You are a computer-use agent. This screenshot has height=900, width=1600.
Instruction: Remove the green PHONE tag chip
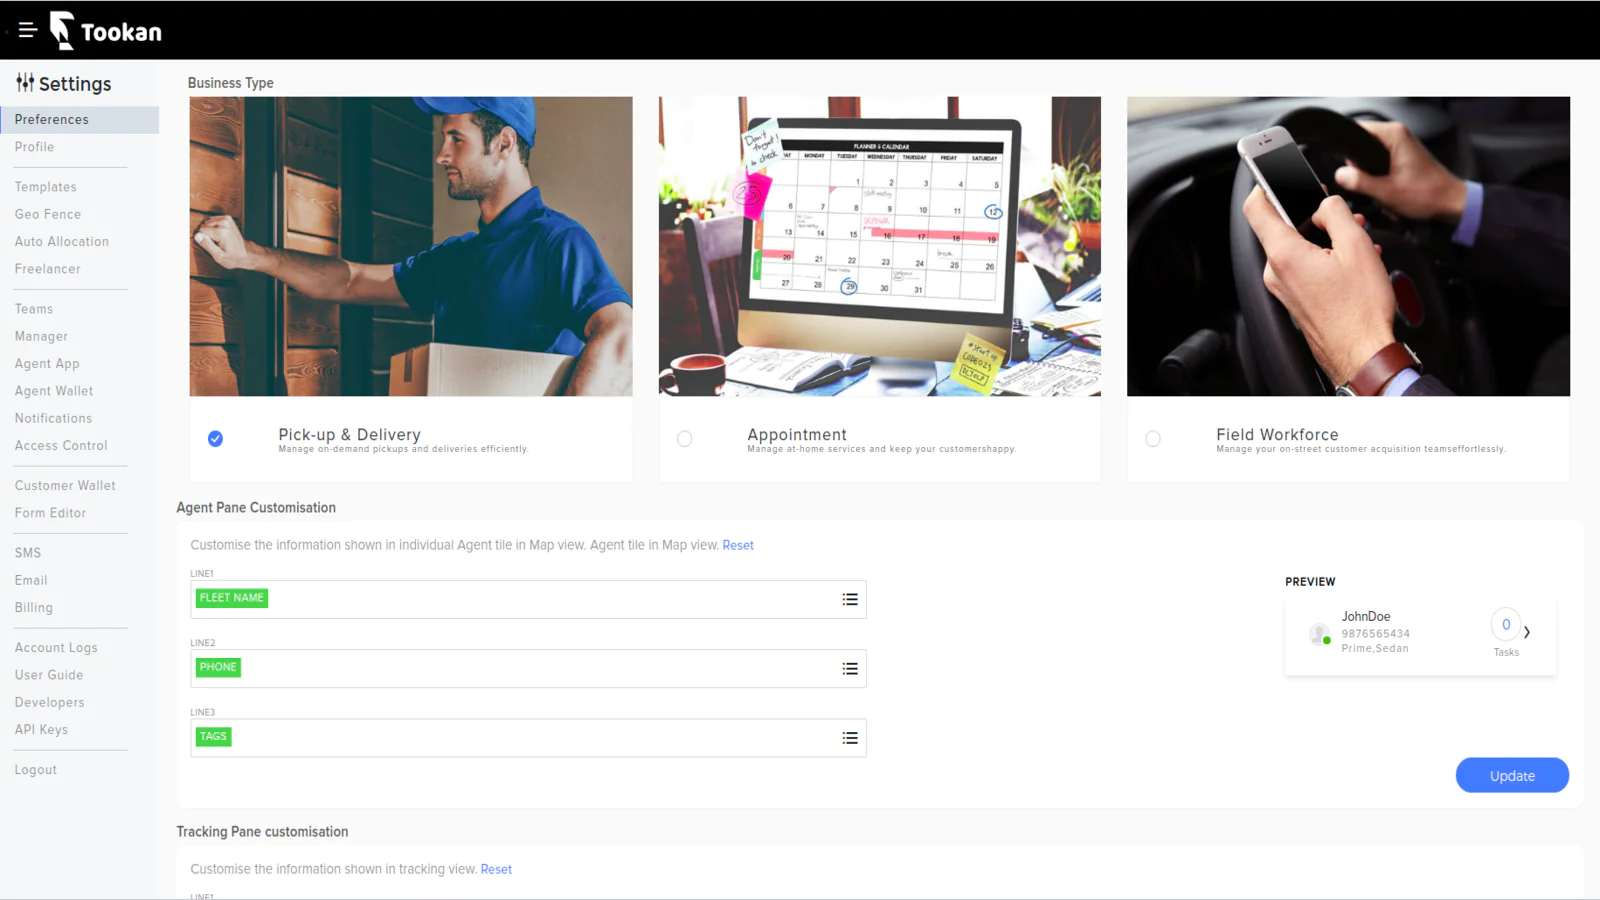(218, 667)
